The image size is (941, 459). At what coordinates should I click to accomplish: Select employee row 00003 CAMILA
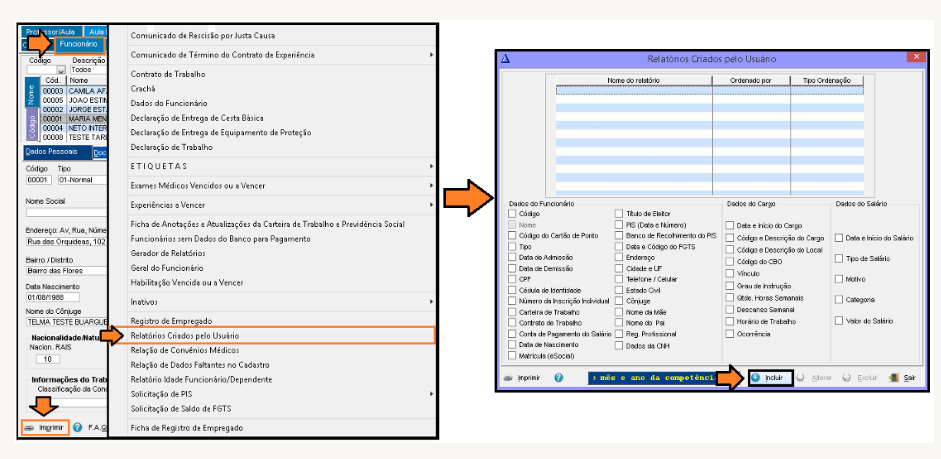pos(74,91)
